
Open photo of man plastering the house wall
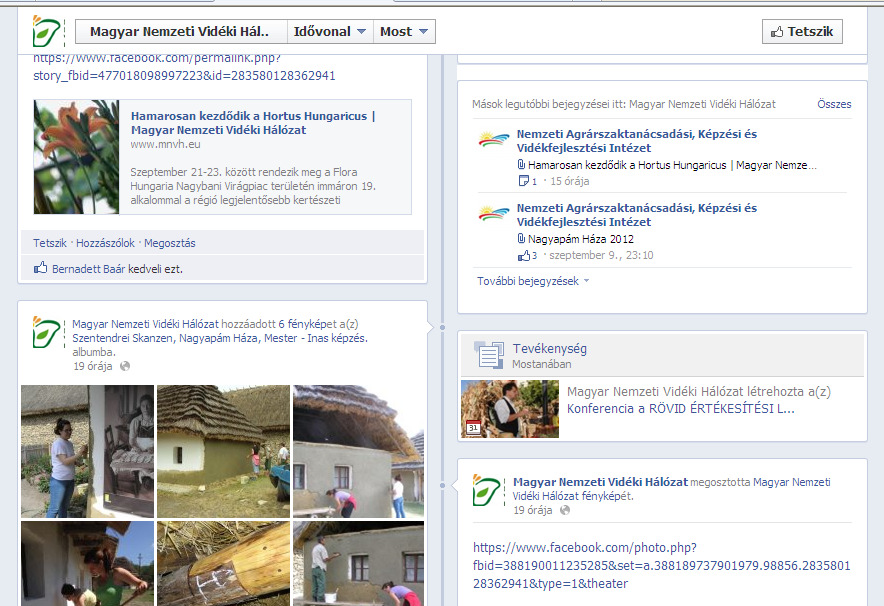(359, 563)
